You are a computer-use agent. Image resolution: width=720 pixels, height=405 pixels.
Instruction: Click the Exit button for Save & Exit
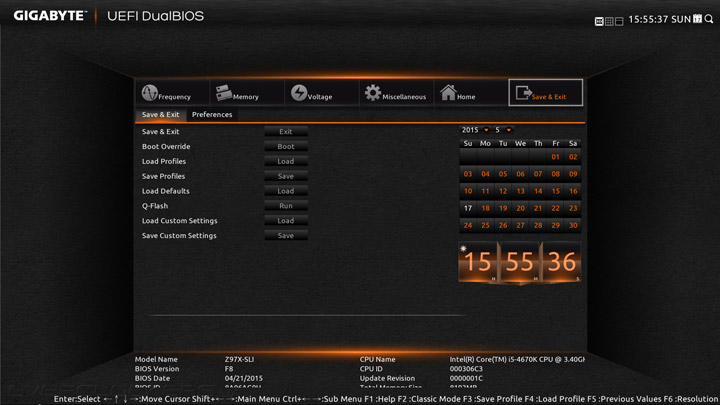[286, 131]
